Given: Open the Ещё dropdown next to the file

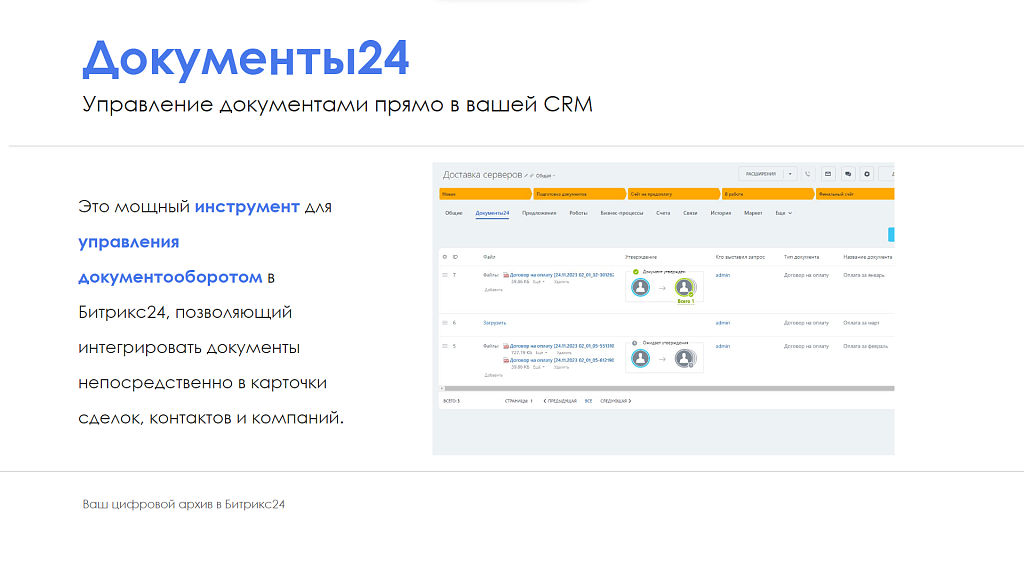Looking at the screenshot, I should (x=537, y=281).
